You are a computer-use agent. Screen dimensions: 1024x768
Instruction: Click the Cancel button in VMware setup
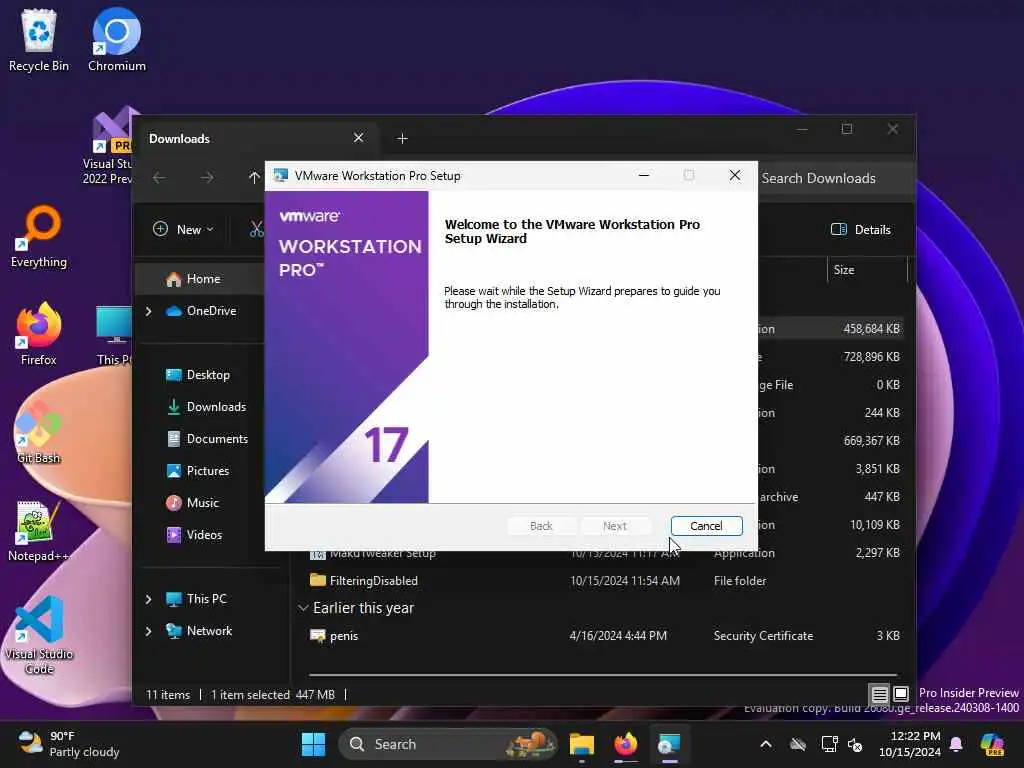706,526
